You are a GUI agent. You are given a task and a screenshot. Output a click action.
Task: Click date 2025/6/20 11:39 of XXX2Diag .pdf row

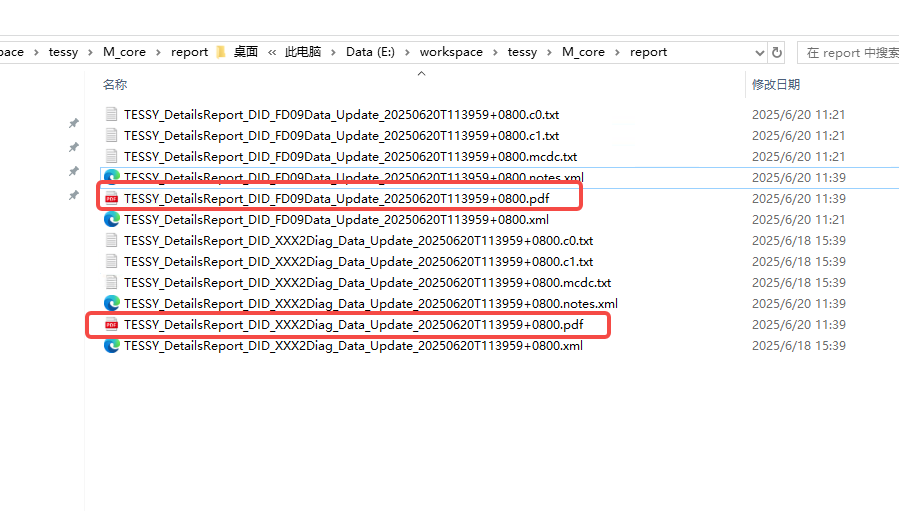(x=799, y=325)
